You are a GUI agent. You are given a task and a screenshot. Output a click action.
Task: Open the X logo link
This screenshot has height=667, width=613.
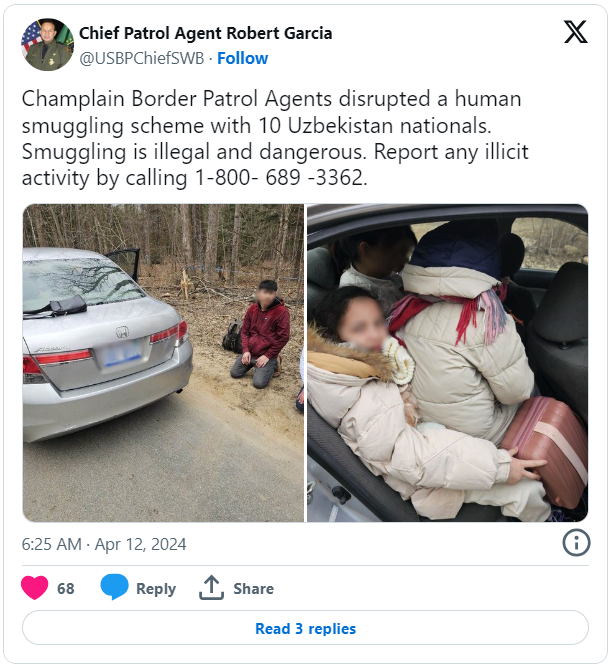click(576, 32)
